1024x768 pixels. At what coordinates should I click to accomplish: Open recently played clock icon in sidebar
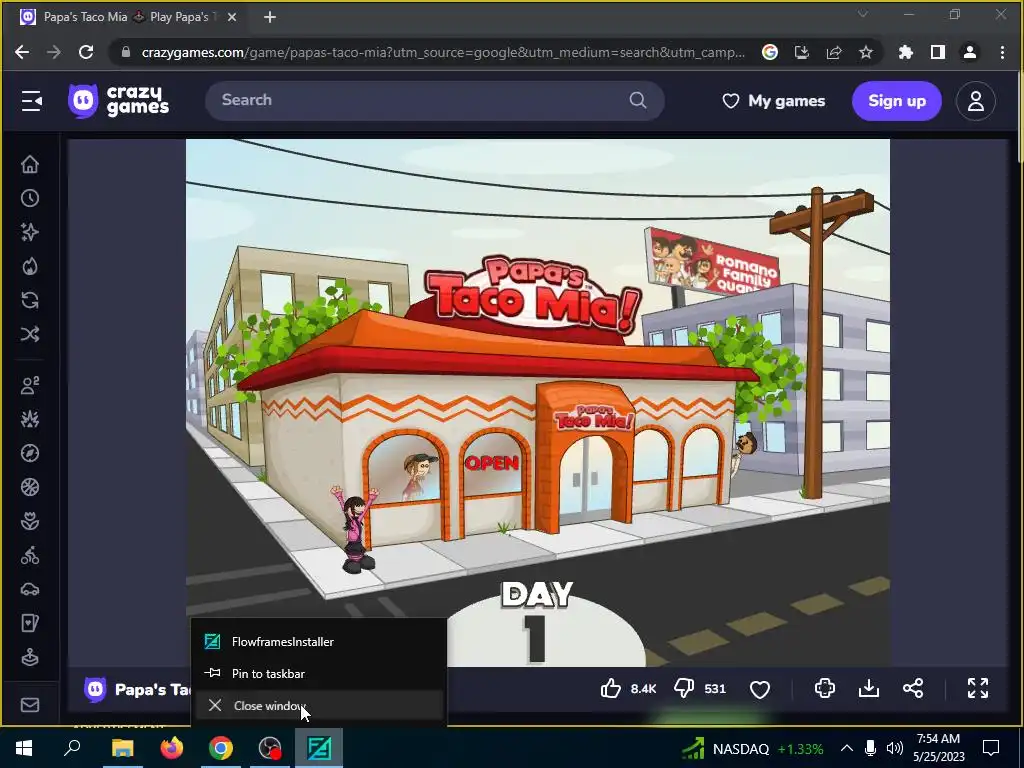[x=30, y=199]
